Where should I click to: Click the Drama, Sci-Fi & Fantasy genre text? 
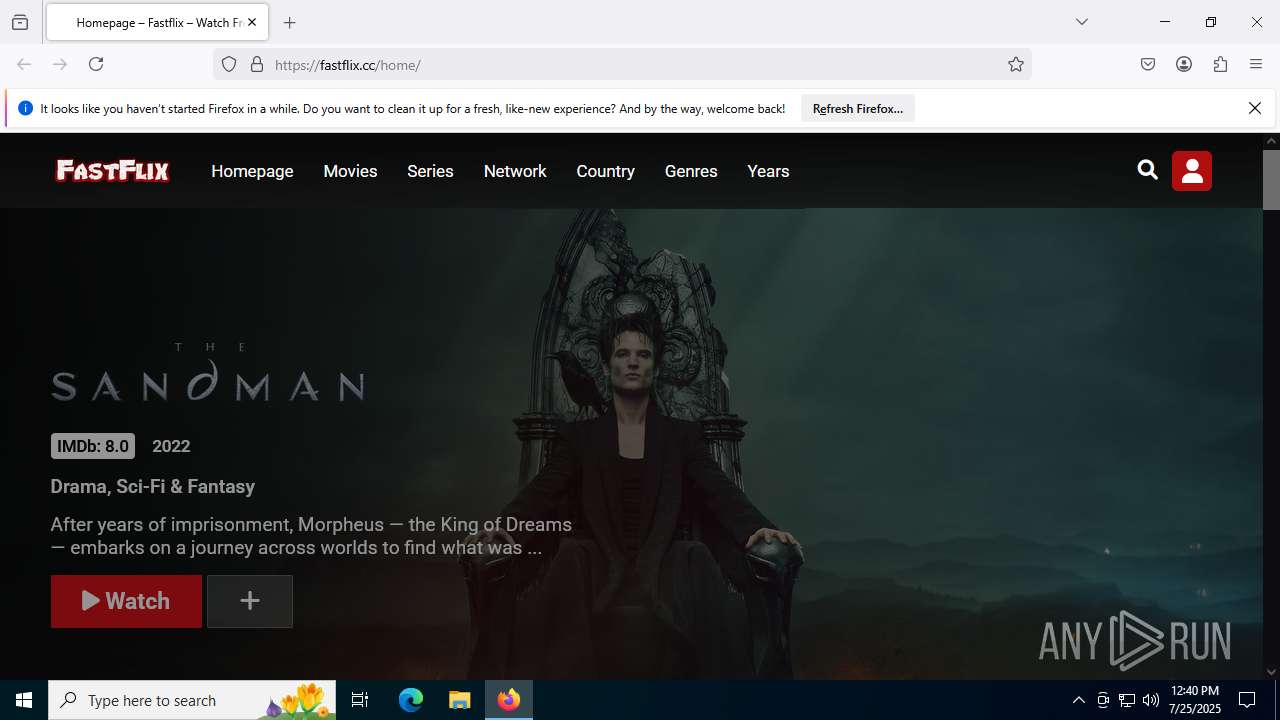pyautogui.click(x=153, y=486)
